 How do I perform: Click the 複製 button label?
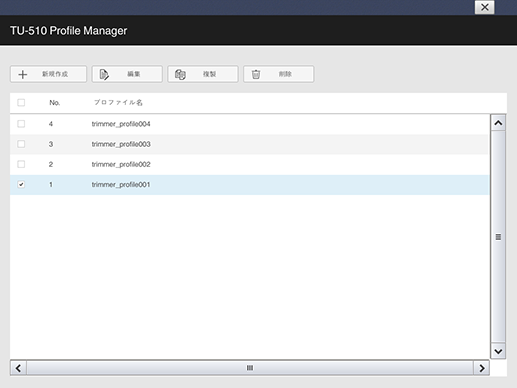(209, 74)
